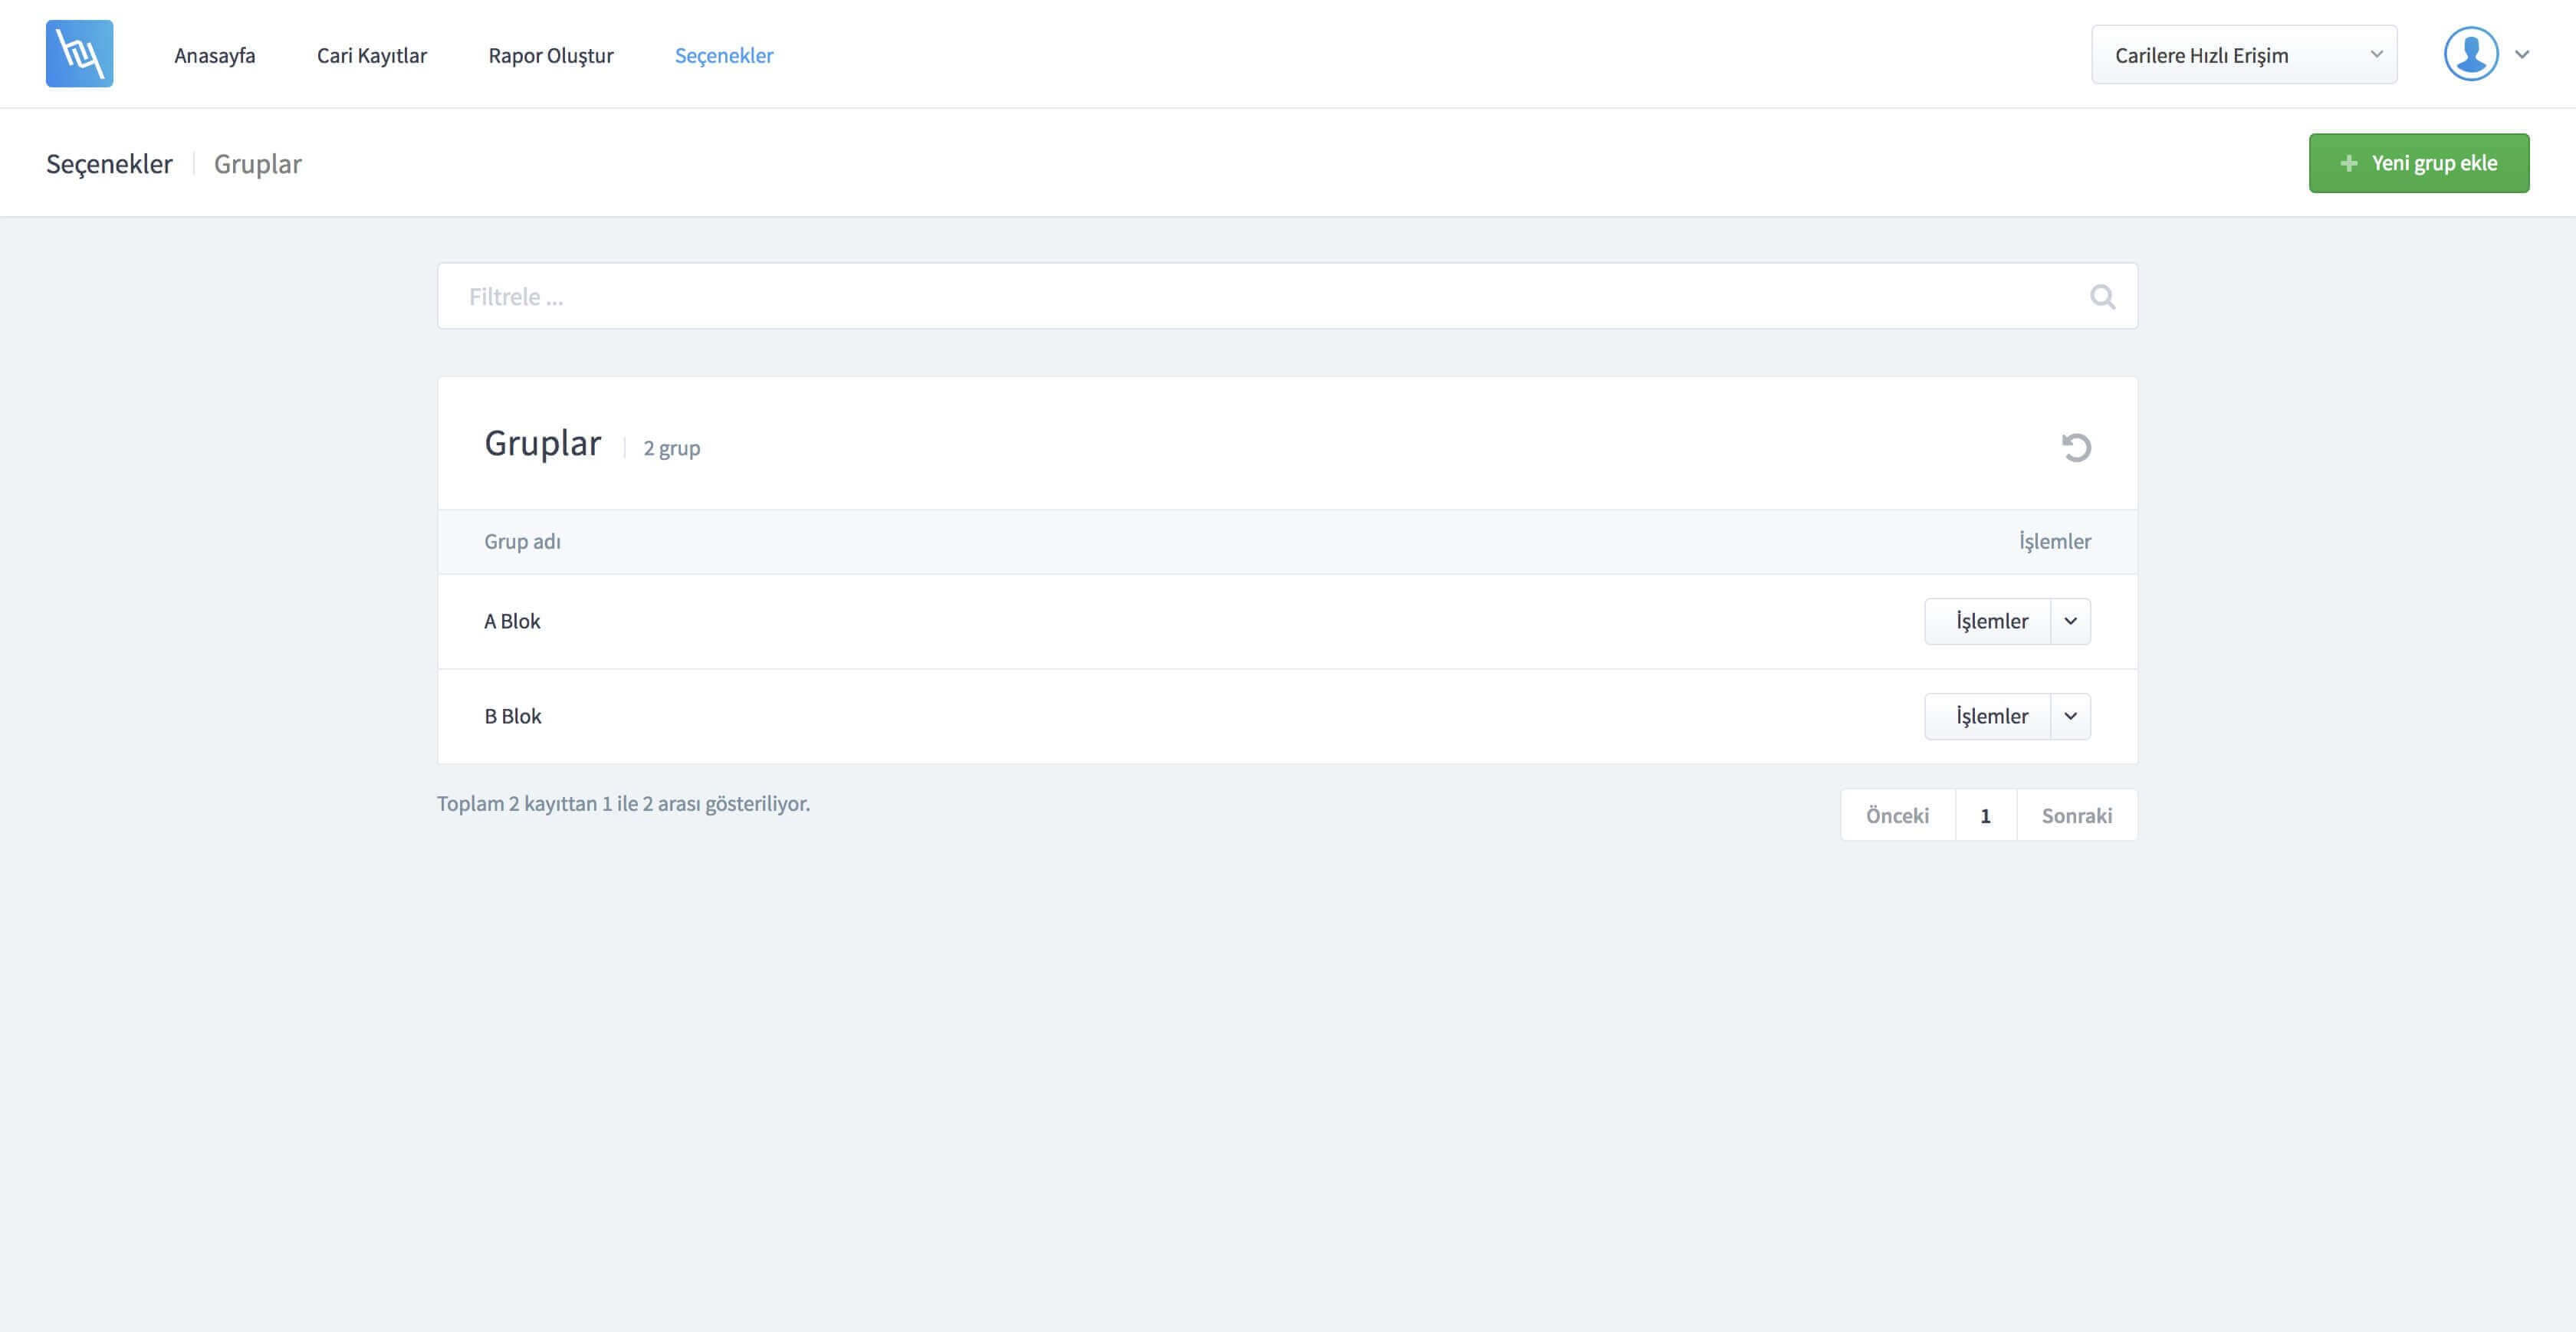Image resolution: width=2576 pixels, height=1332 pixels.
Task: Go to Anasayfa menu
Action: tap(215, 55)
